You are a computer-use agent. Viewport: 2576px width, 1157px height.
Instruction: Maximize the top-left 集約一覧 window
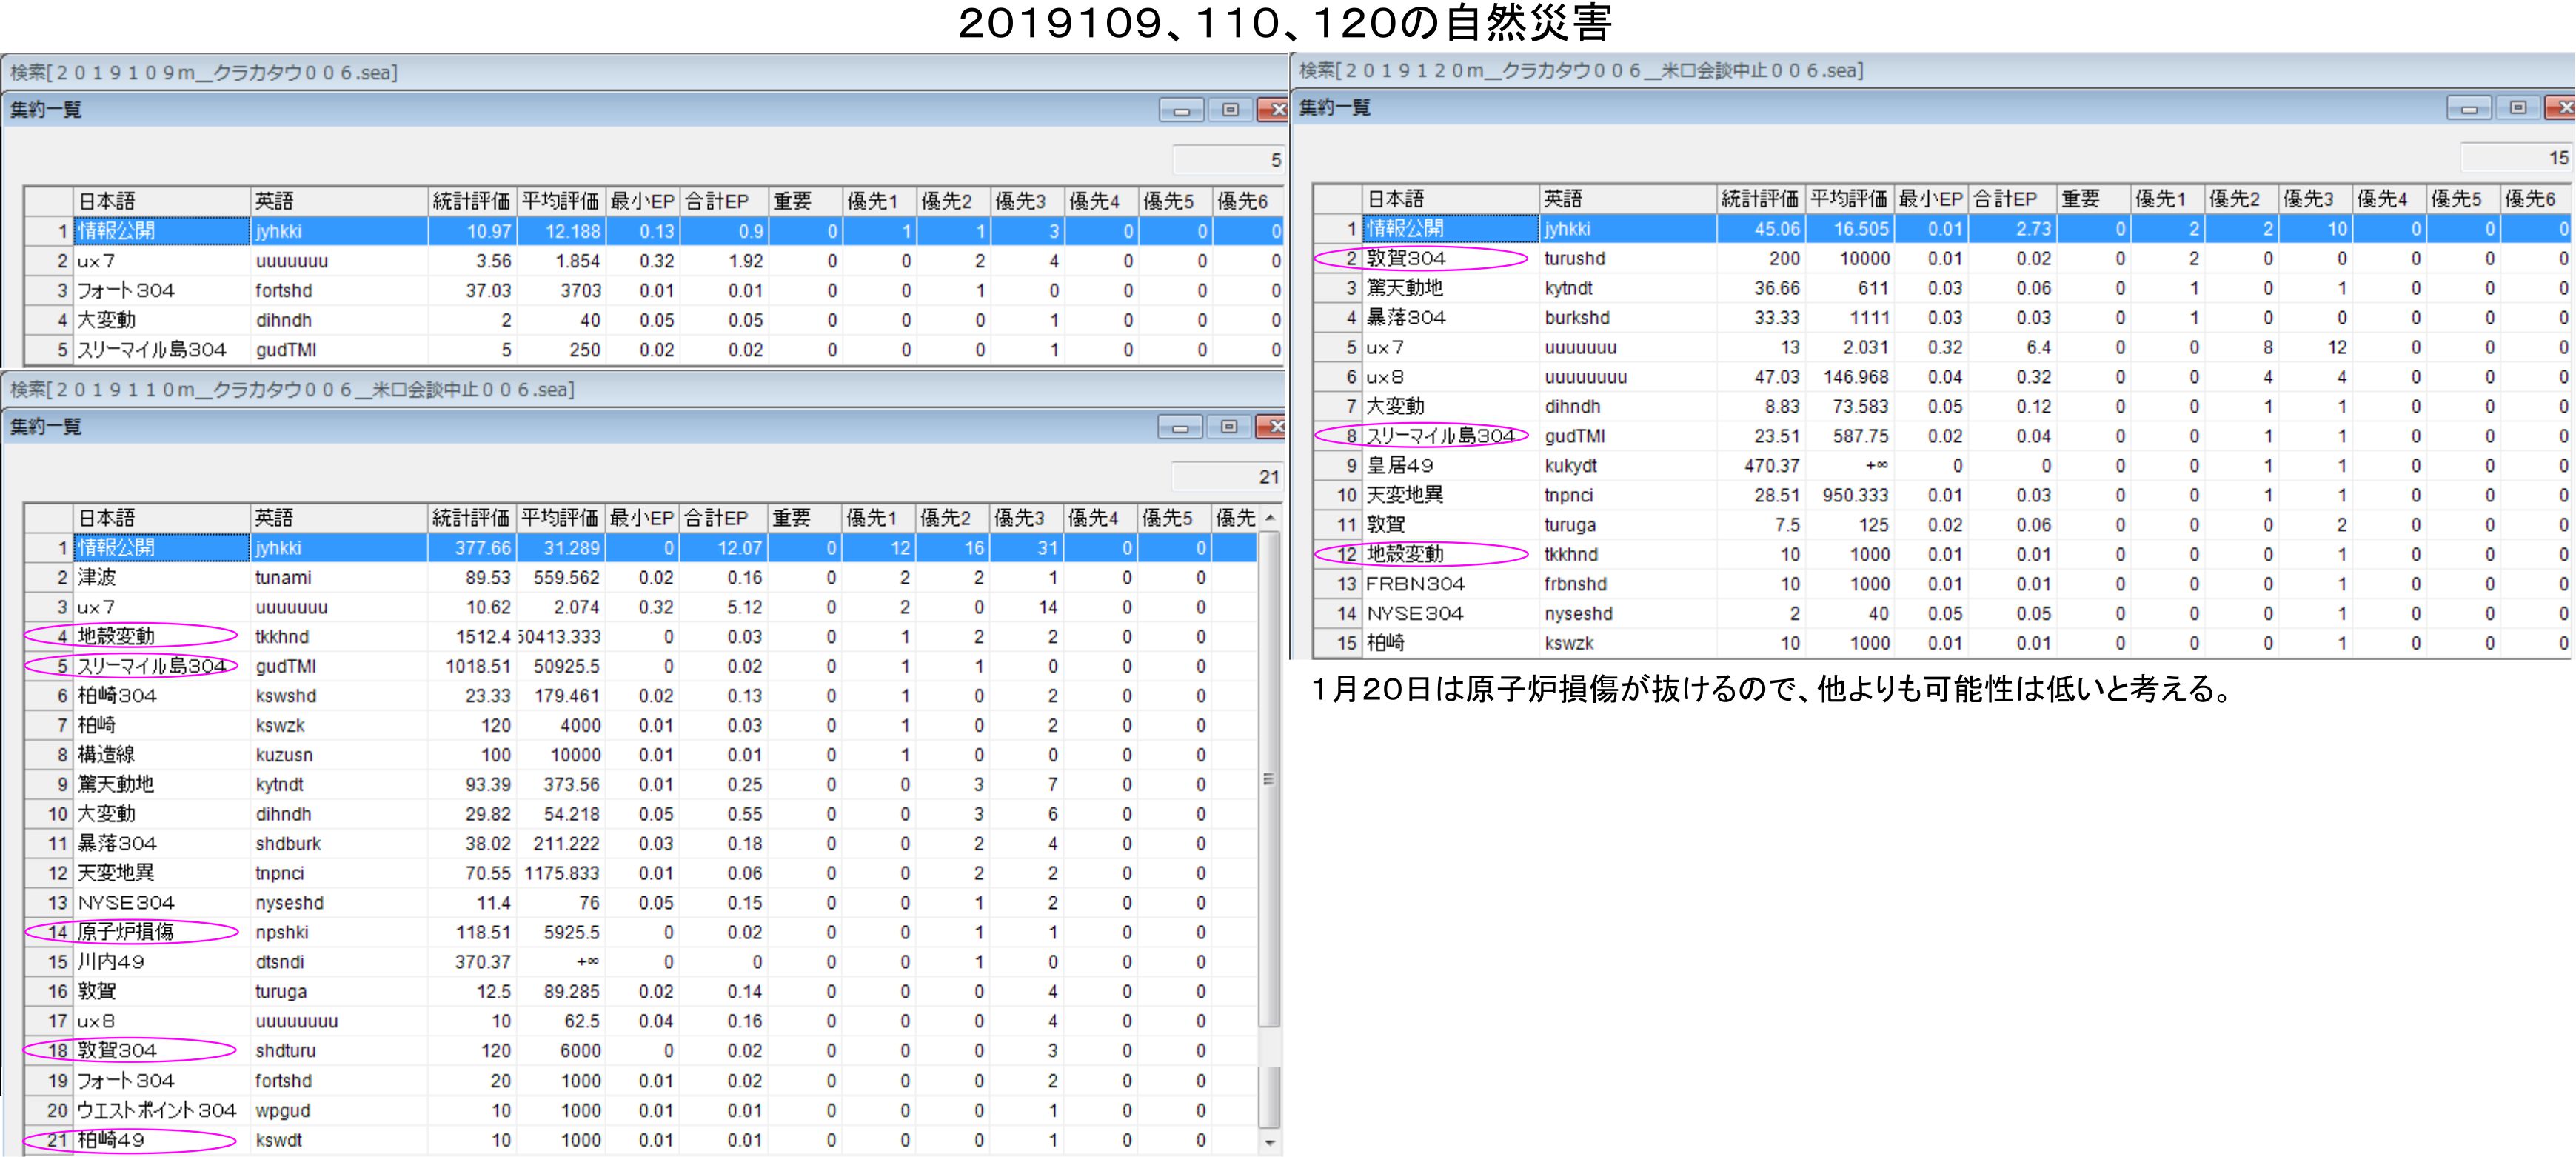[x=1230, y=110]
